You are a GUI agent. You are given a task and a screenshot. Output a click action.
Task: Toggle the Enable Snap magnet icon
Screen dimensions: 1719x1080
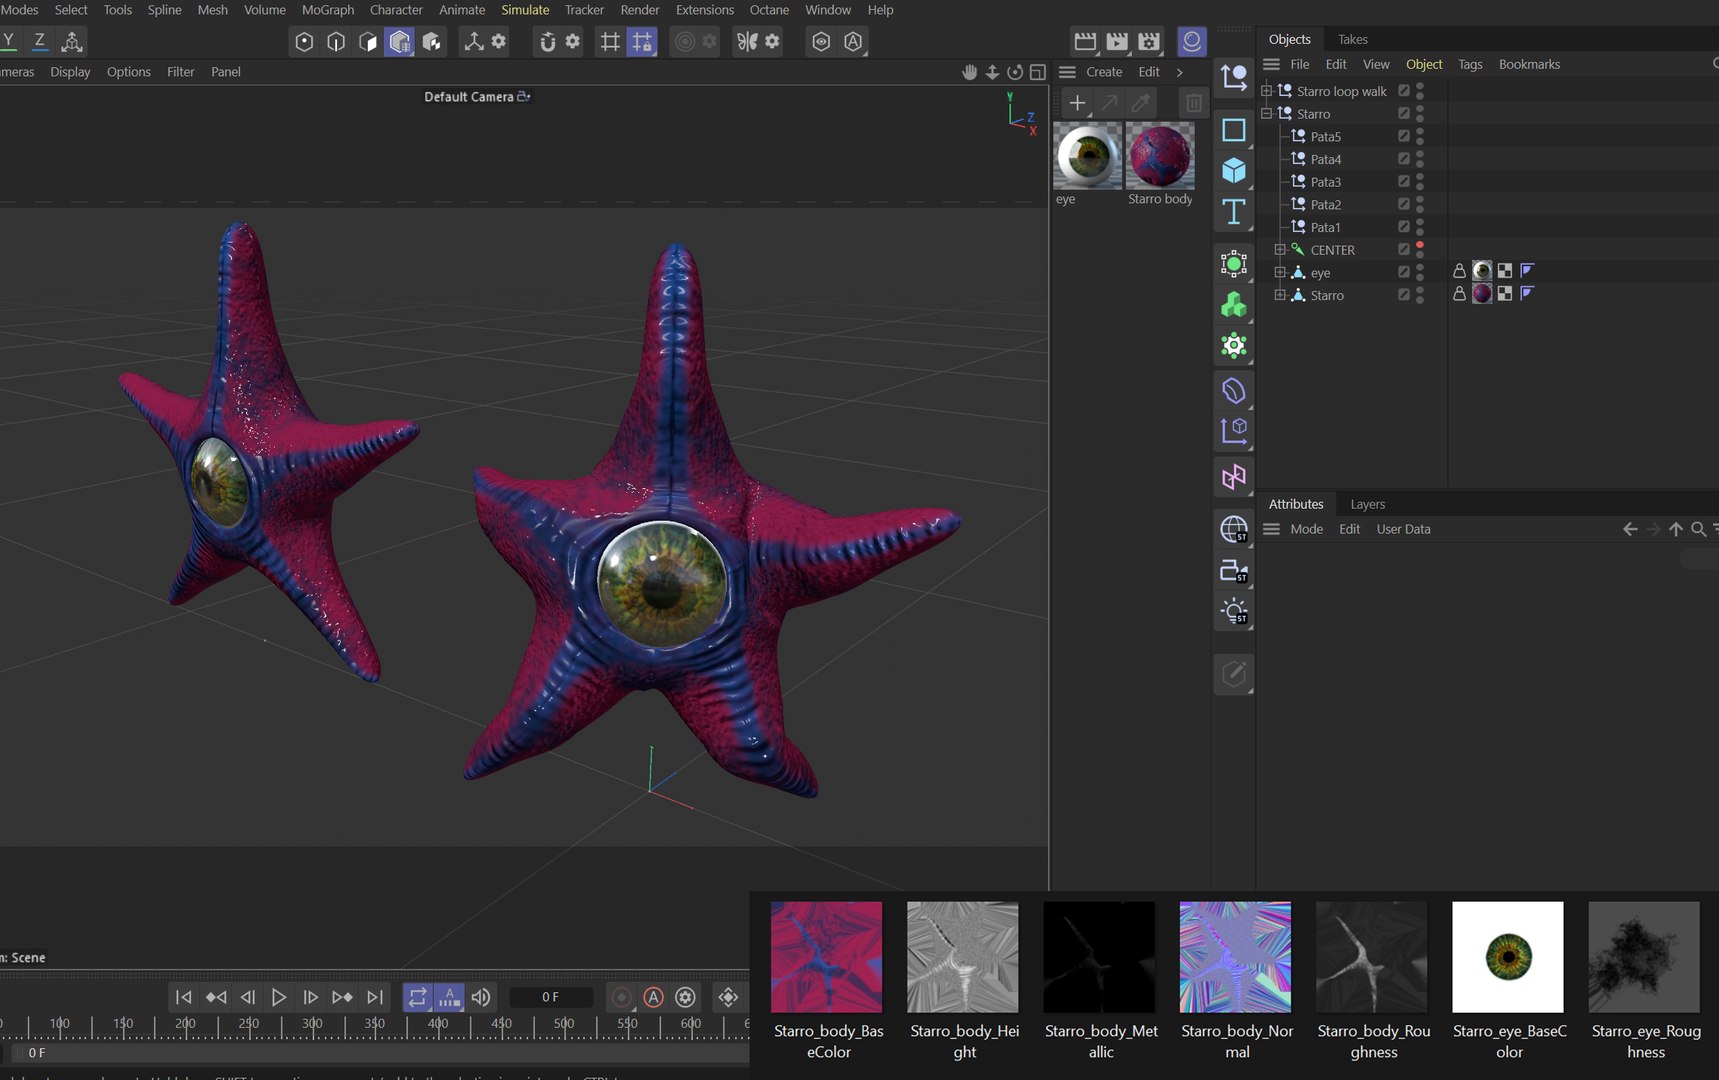(547, 42)
